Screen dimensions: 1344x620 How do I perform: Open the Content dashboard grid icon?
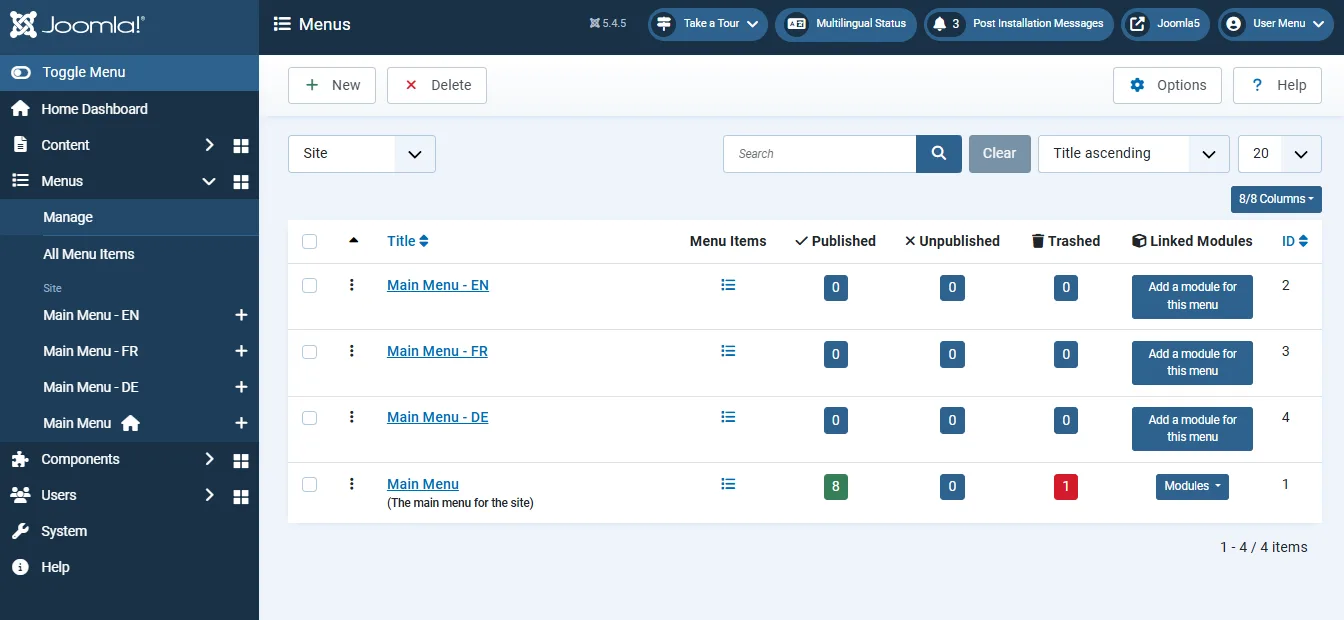[241, 145]
